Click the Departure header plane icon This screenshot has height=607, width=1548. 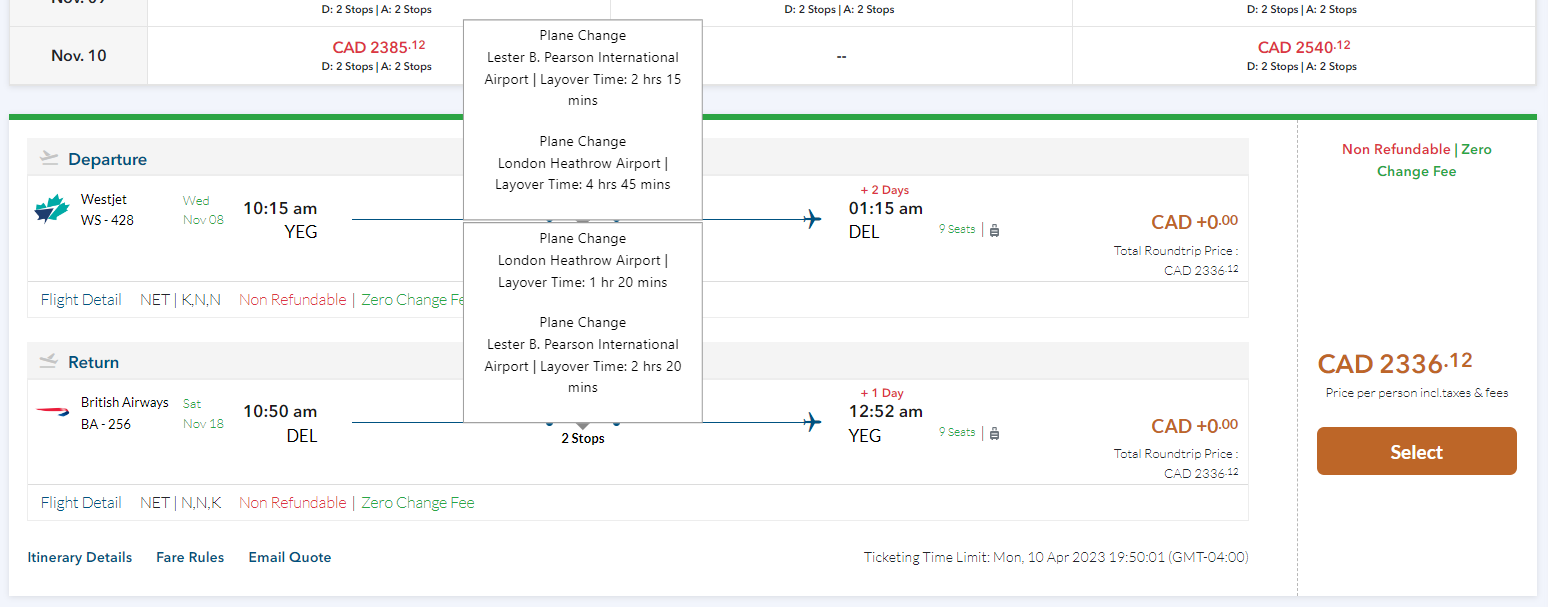point(49,158)
